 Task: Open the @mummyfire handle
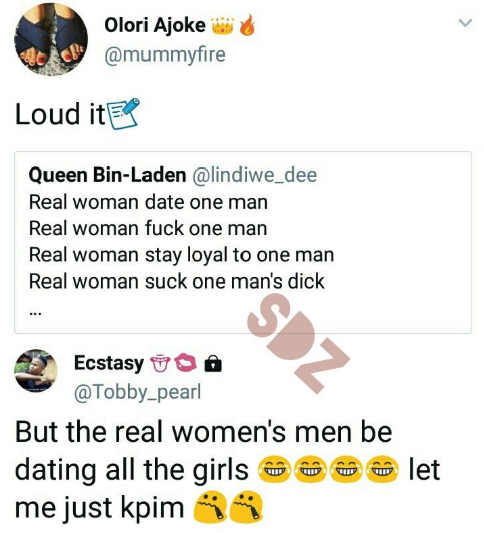coord(165,55)
